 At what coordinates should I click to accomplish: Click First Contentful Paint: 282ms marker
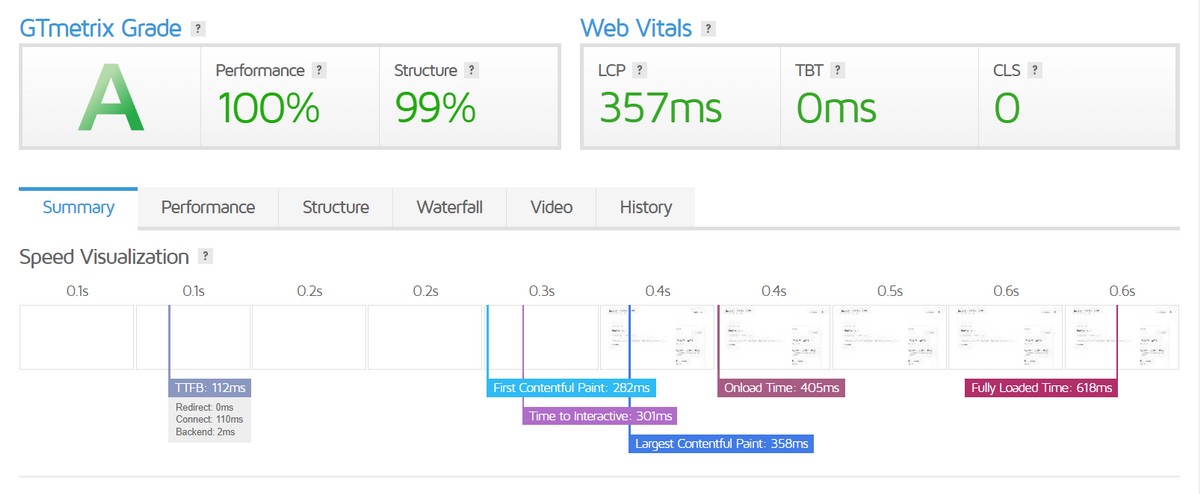click(571, 387)
